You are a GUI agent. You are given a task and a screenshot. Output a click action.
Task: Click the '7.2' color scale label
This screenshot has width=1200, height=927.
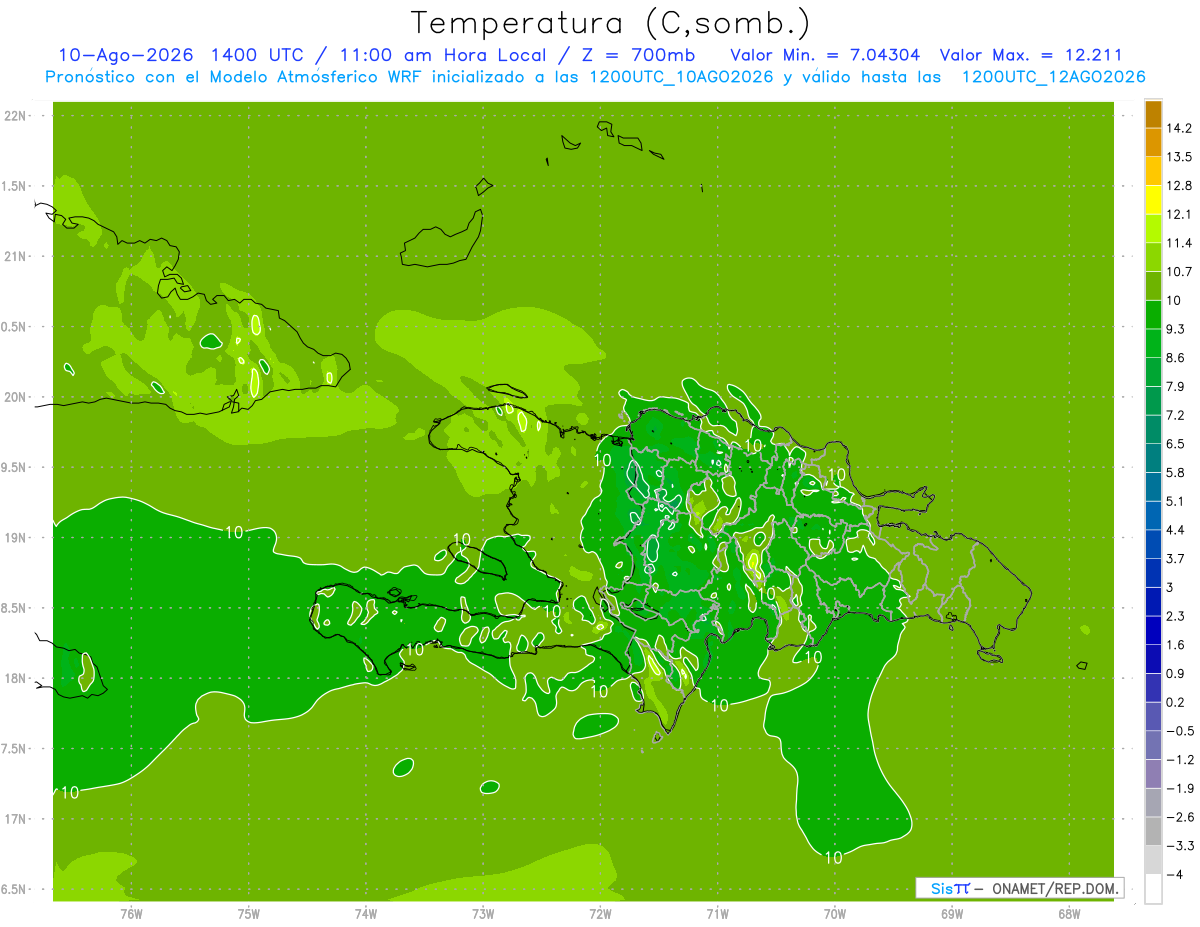pyautogui.click(x=1176, y=415)
